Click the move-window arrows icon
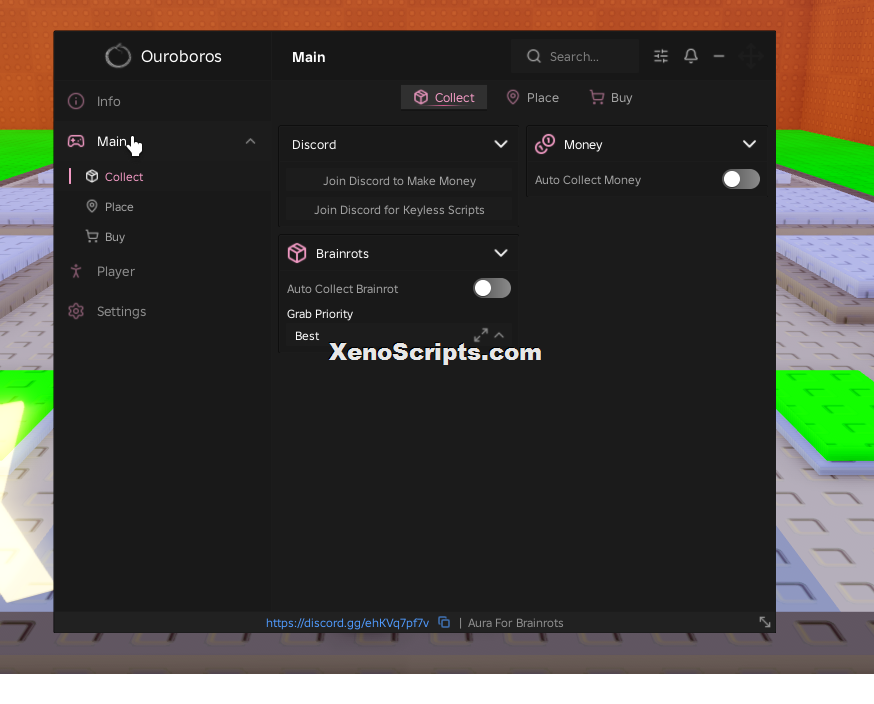Image resolution: width=874 pixels, height=704 pixels. pos(751,56)
